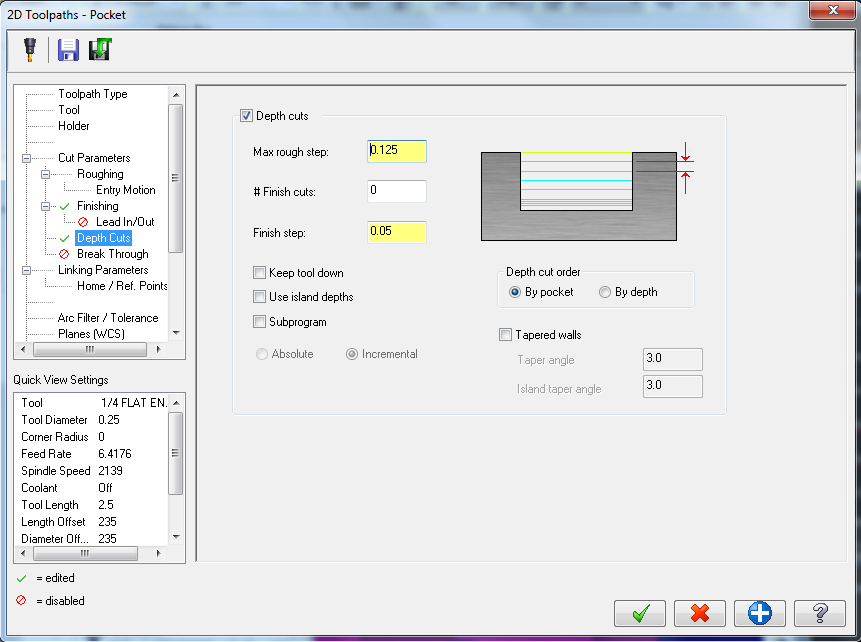Enable Keep tool down option
The height and width of the screenshot is (642, 861).
(x=260, y=273)
